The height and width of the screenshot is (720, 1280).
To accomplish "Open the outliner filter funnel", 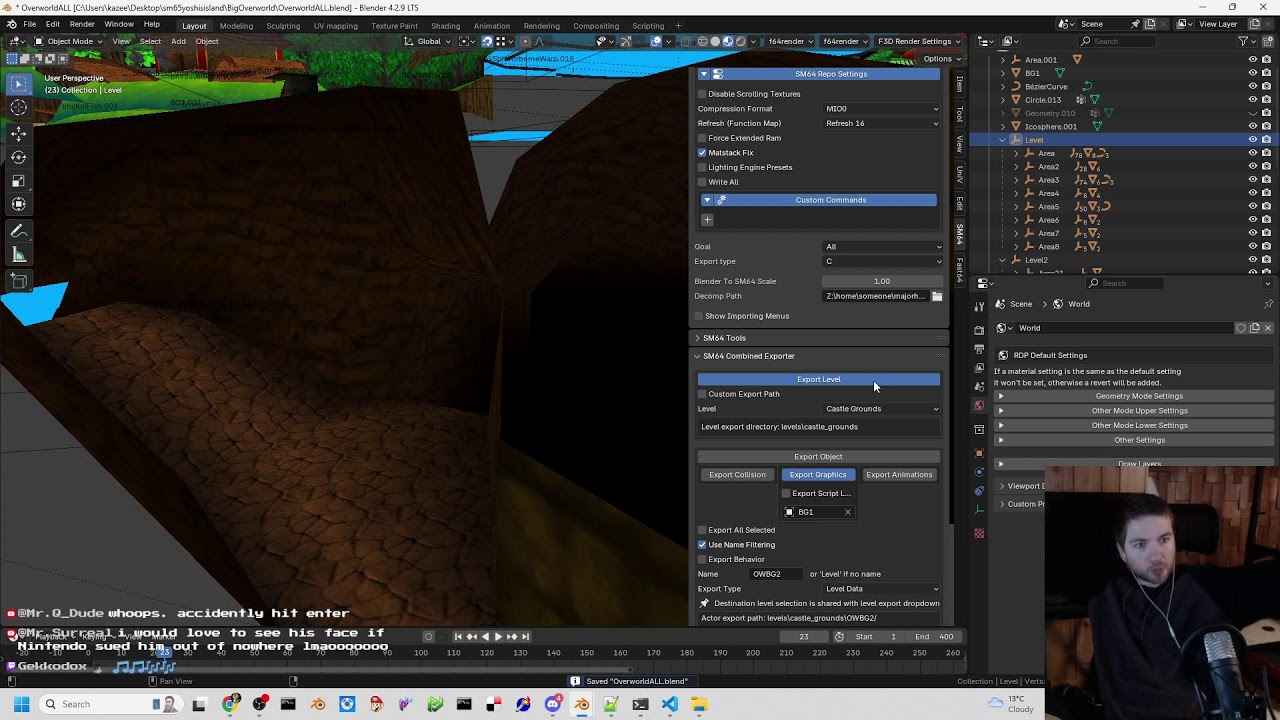I will tap(1243, 41).
